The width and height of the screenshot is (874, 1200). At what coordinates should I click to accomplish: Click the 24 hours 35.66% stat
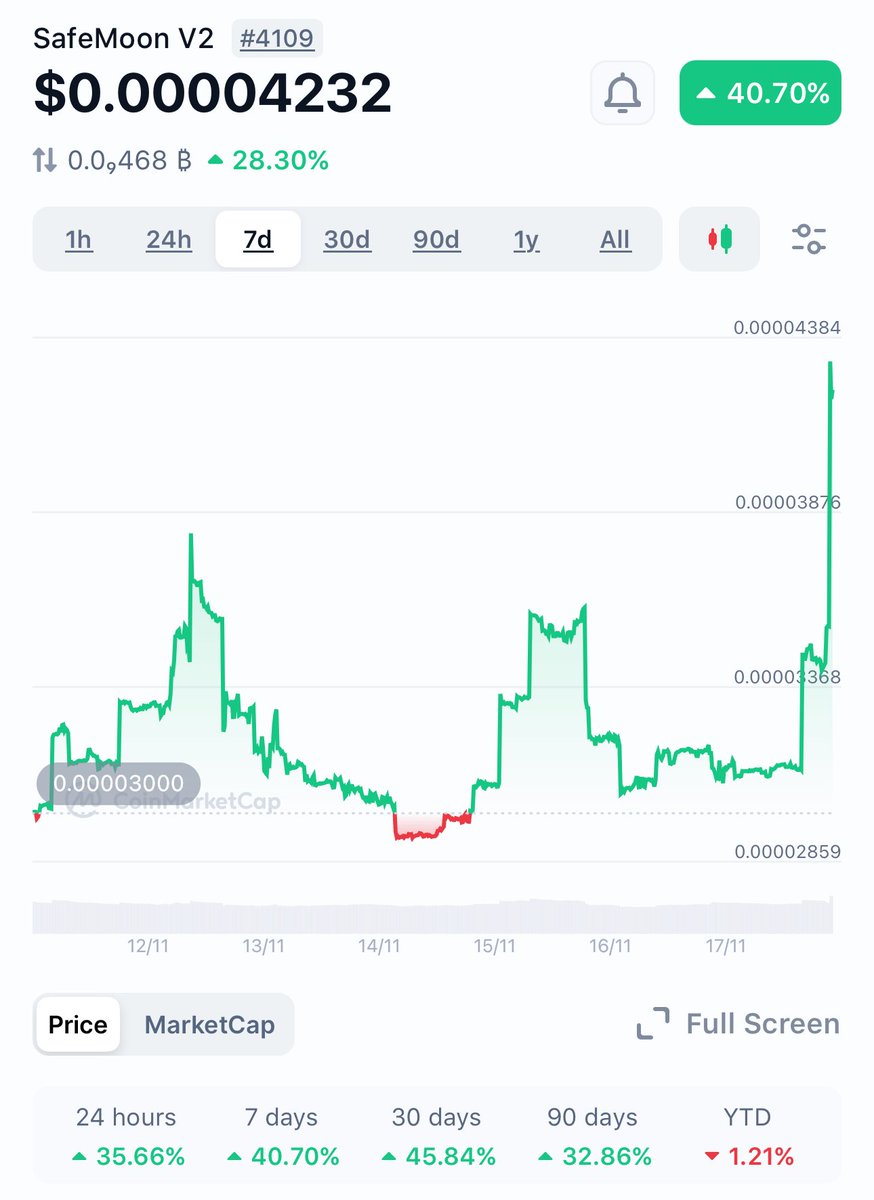pos(127,1137)
